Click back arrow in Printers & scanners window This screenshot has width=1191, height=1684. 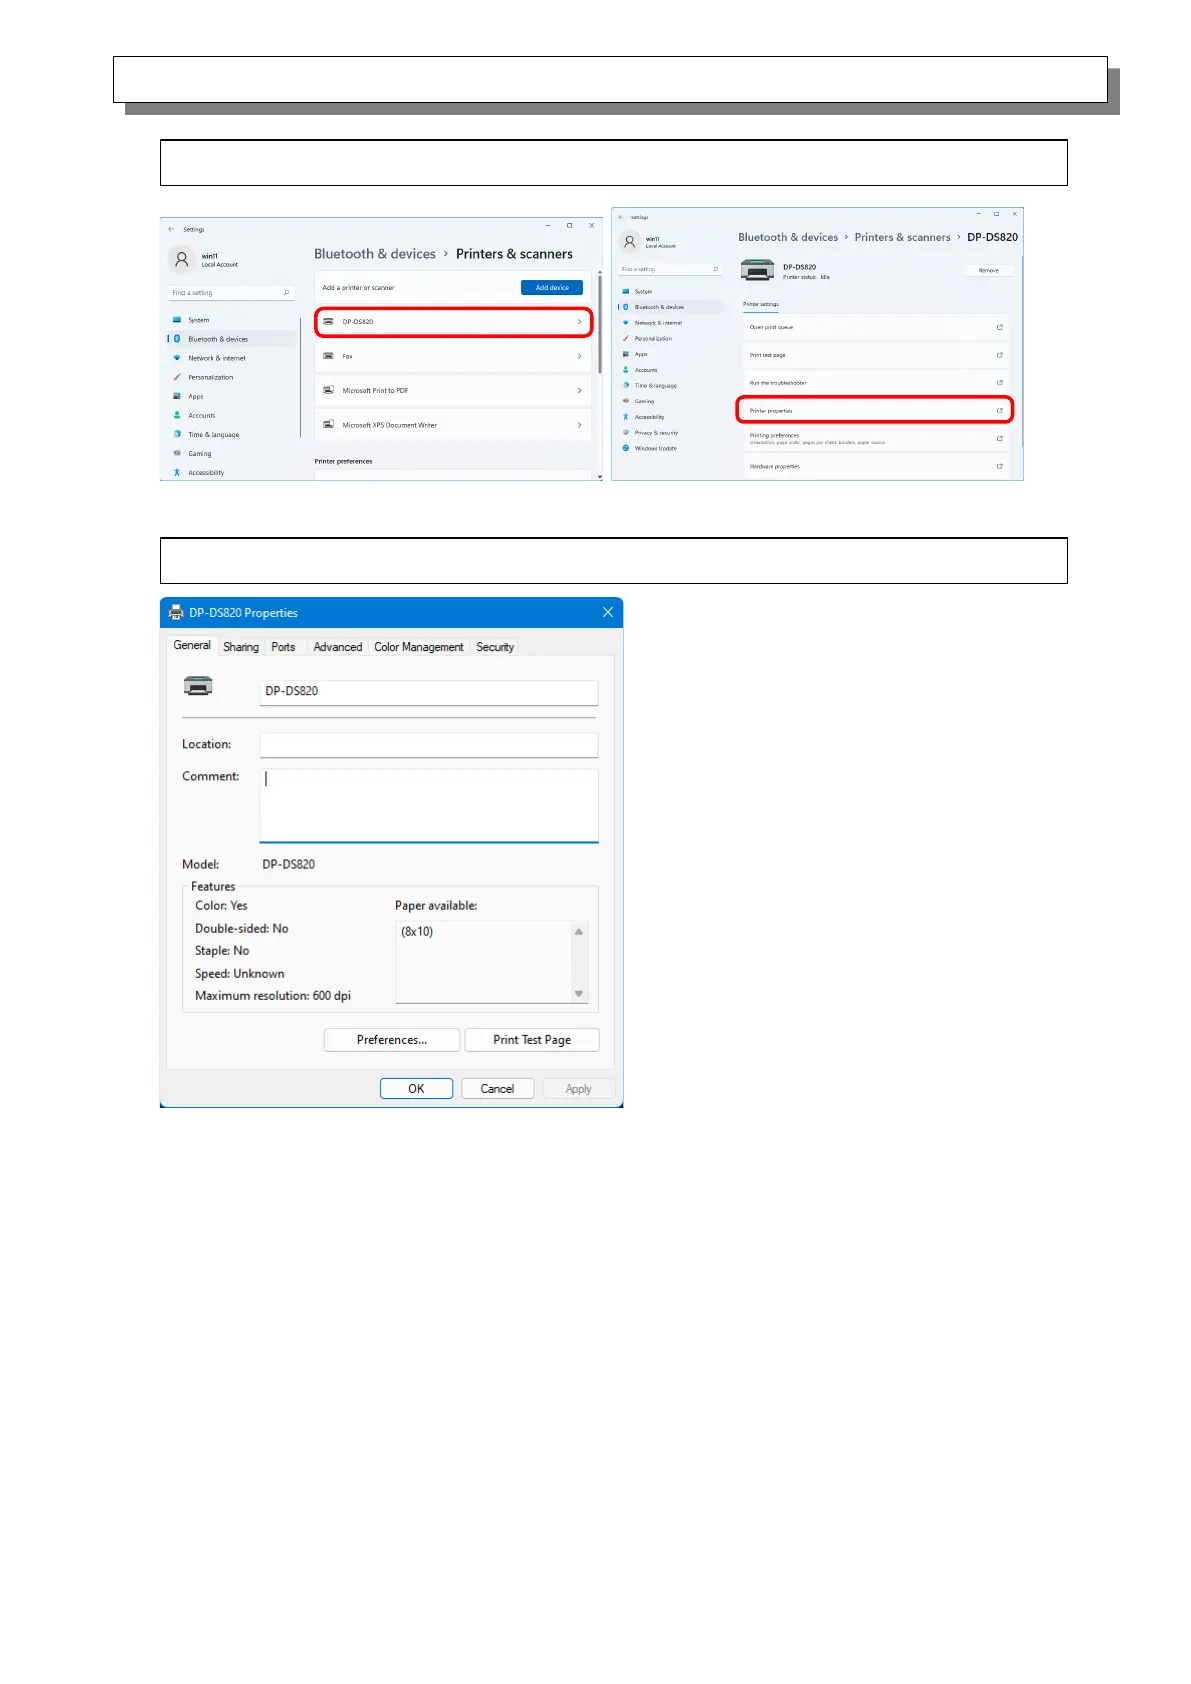tap(171, 229)
